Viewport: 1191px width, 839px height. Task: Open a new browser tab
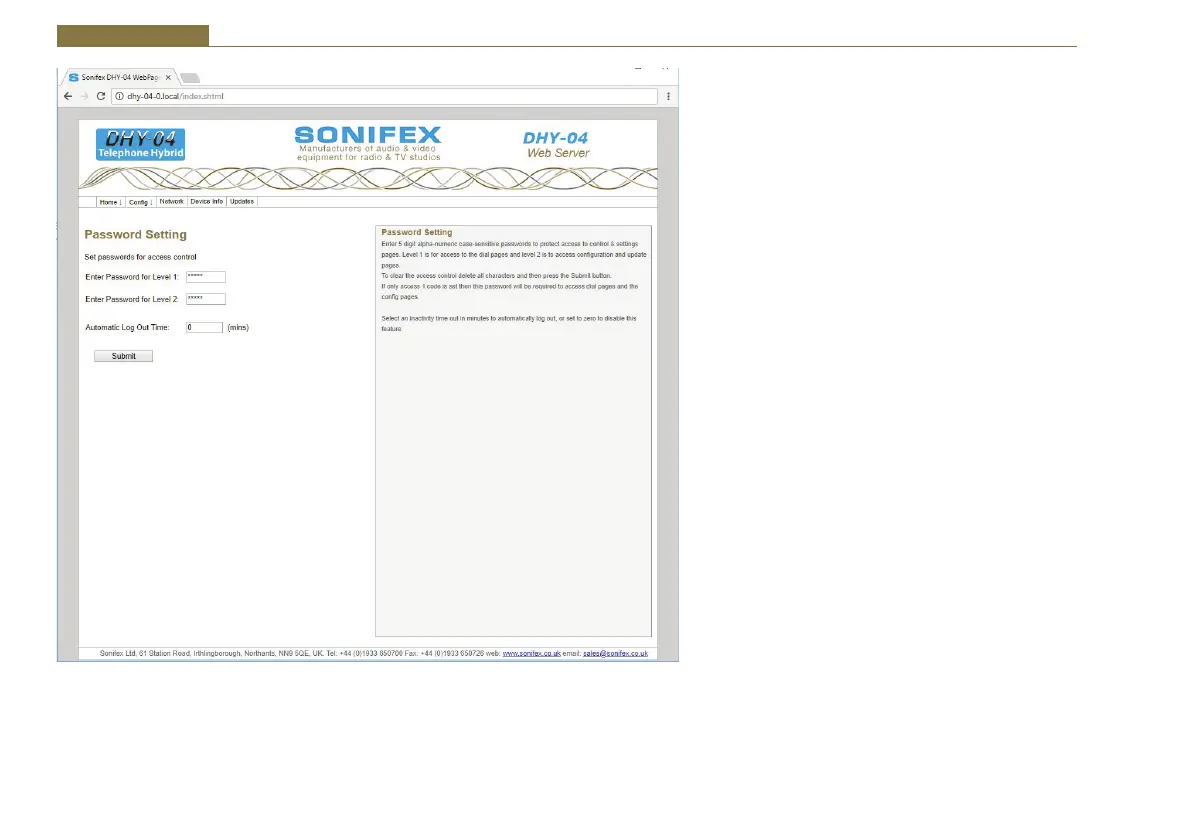[x=191, y=77]
